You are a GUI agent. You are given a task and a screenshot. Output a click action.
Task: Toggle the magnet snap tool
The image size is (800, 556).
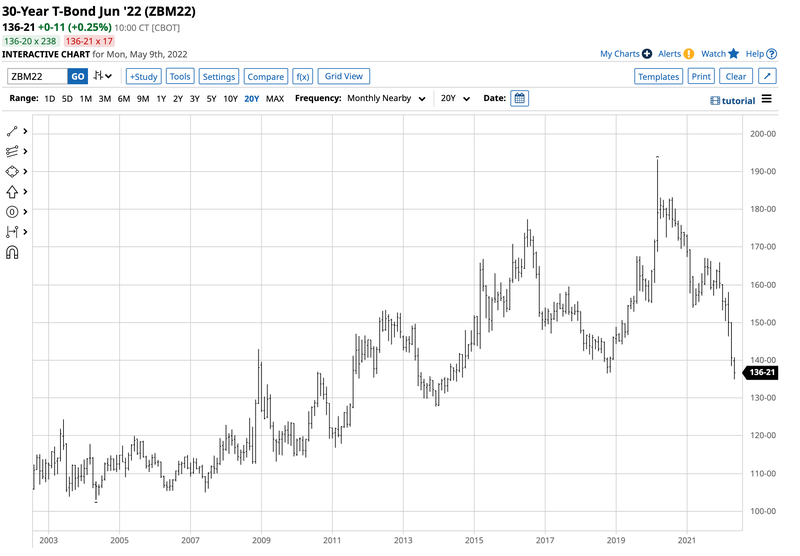[12, 252]
